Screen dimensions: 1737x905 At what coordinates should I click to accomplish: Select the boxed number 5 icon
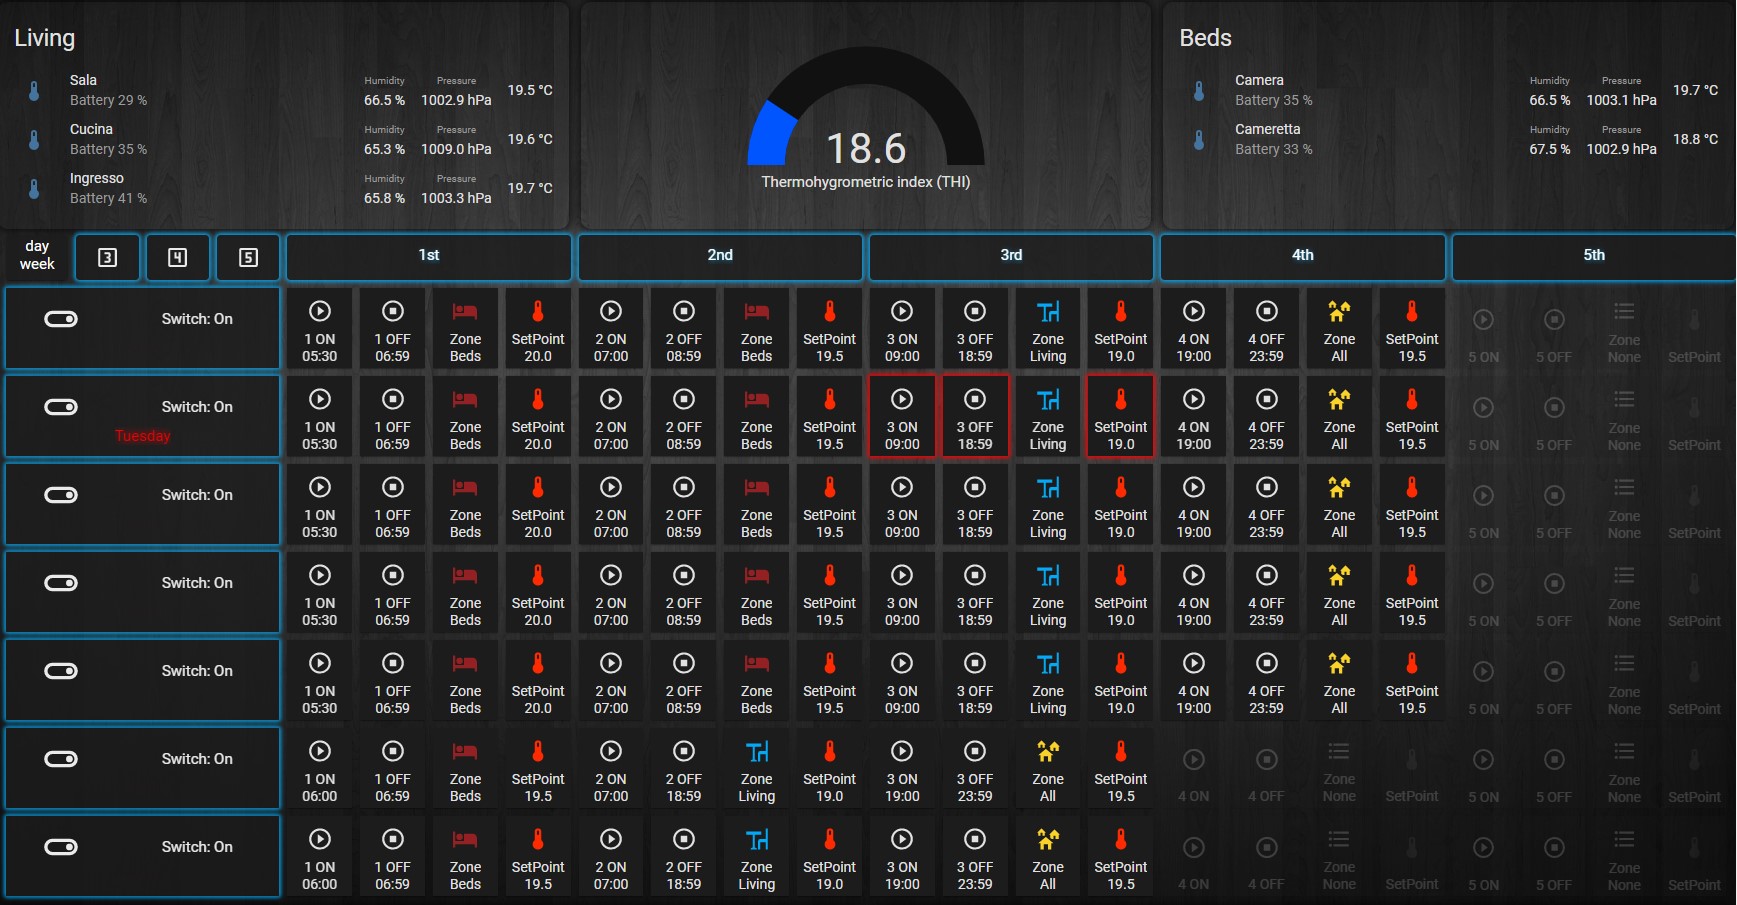[x=248, y=258]
